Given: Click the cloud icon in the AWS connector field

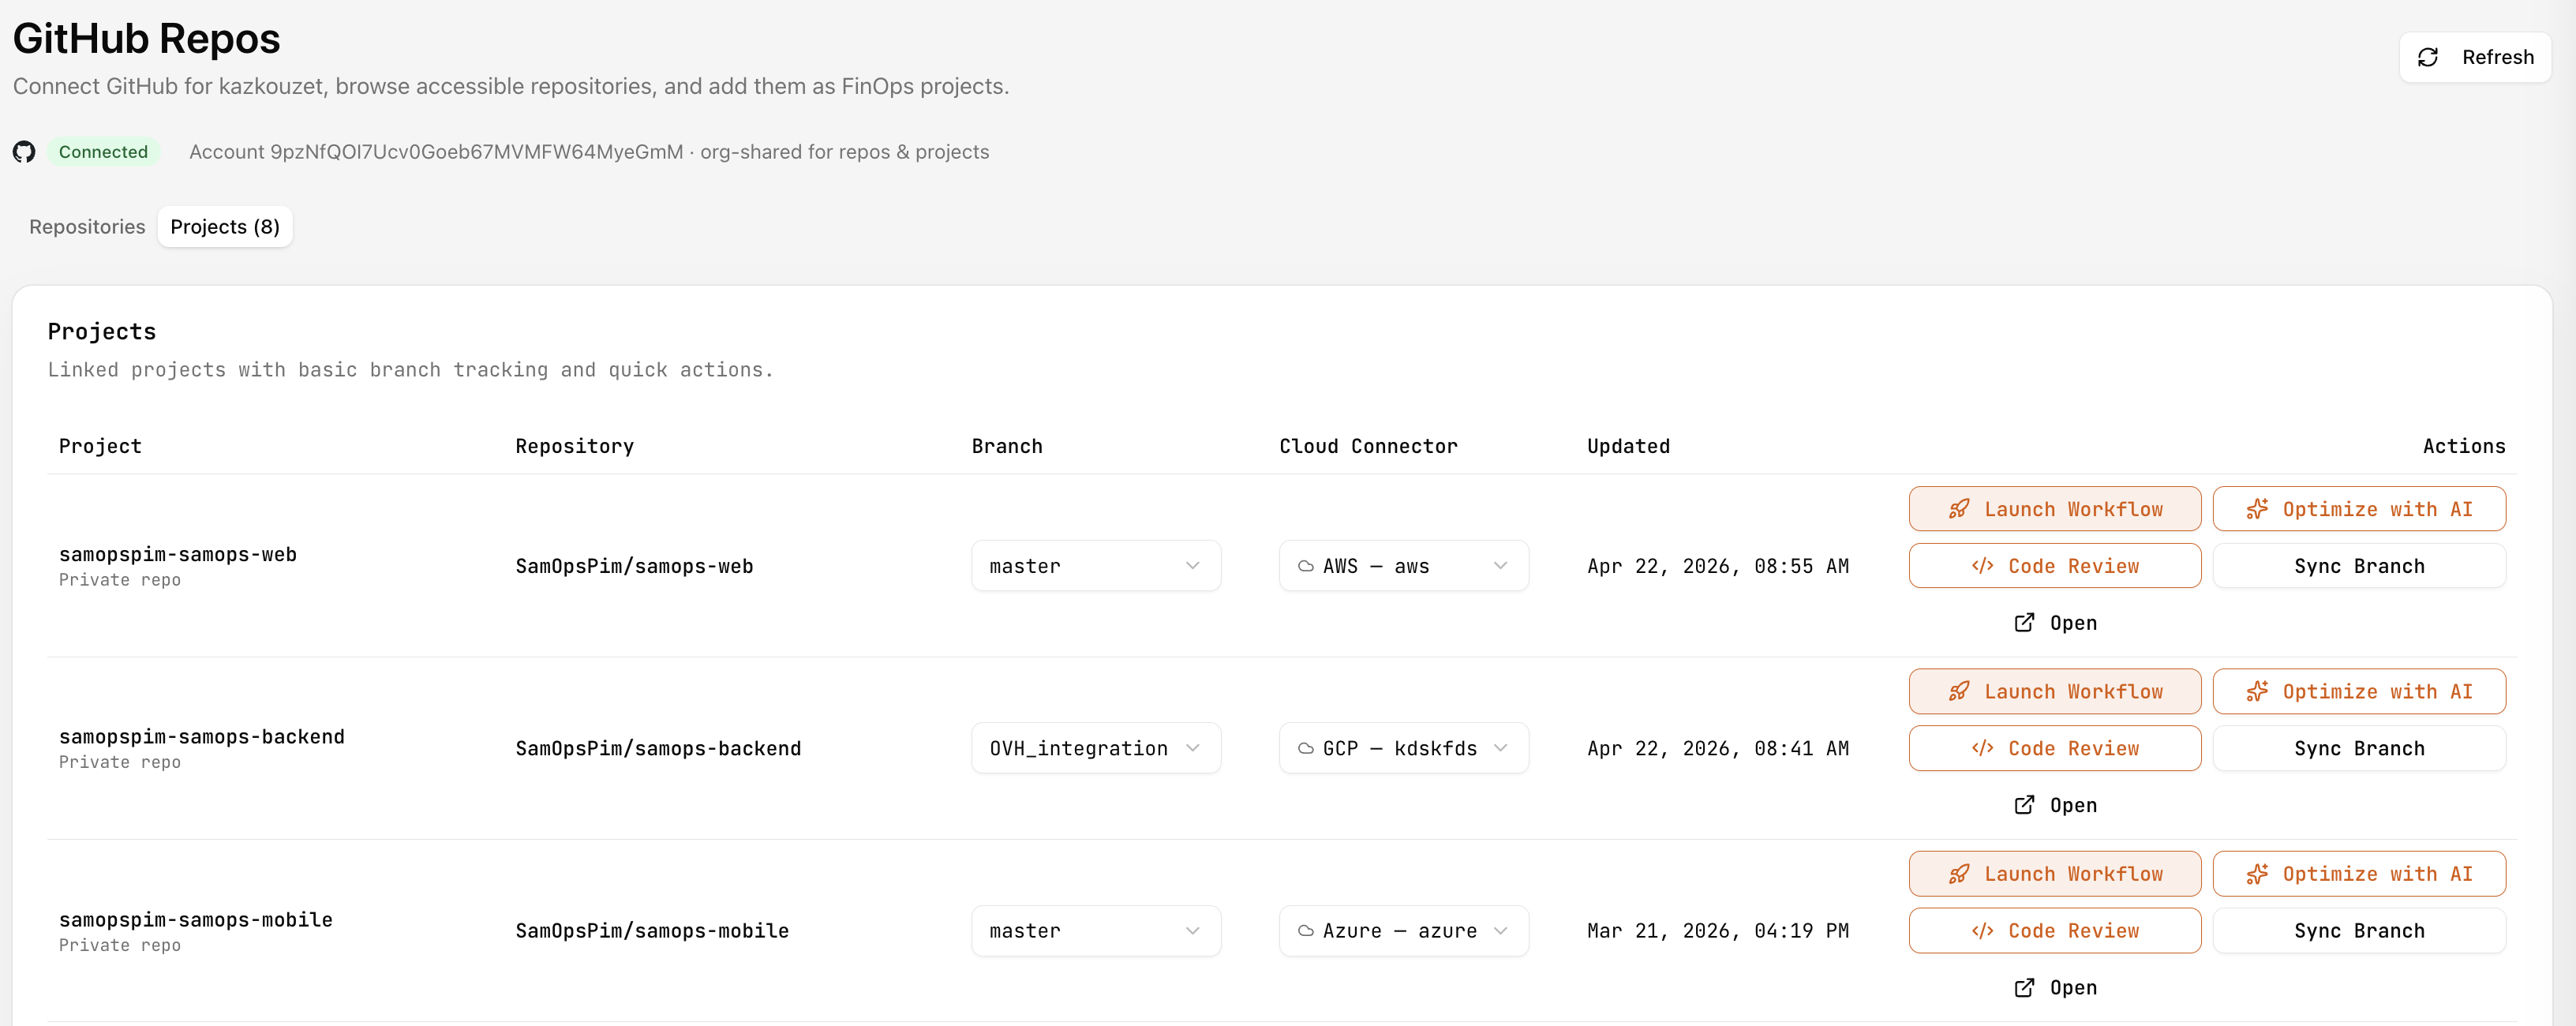Looking at the screenshot, I should coord(1305,565).
